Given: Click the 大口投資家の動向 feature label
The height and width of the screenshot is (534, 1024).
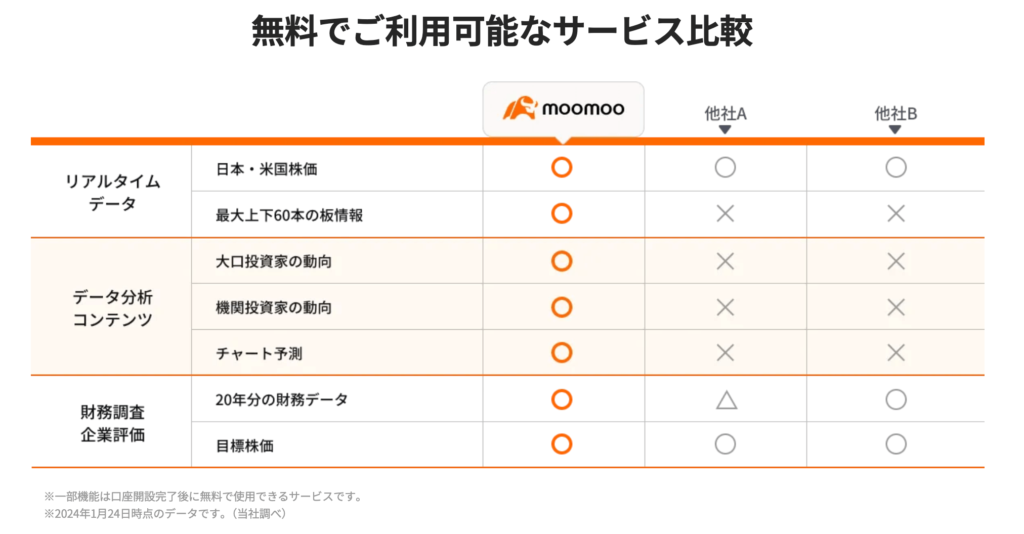Looking at the screenshot, I should [x=274, y=262].
